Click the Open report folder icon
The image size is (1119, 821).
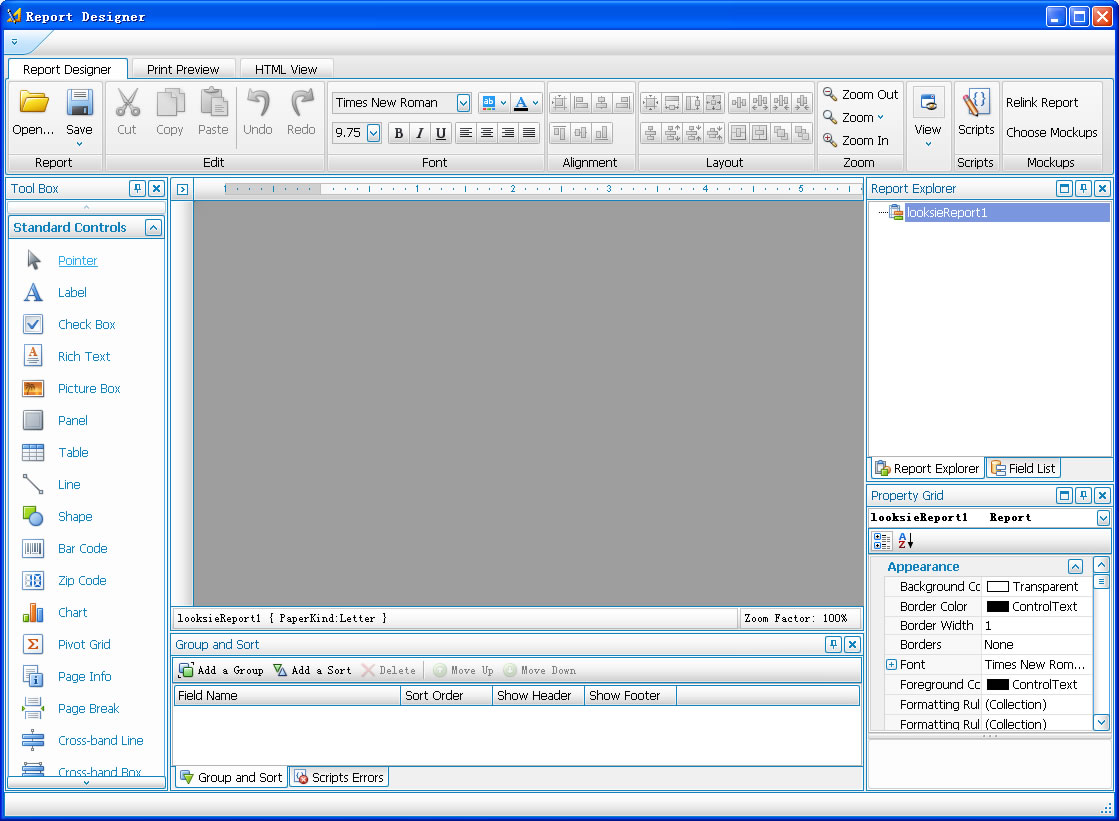point(34,103)
